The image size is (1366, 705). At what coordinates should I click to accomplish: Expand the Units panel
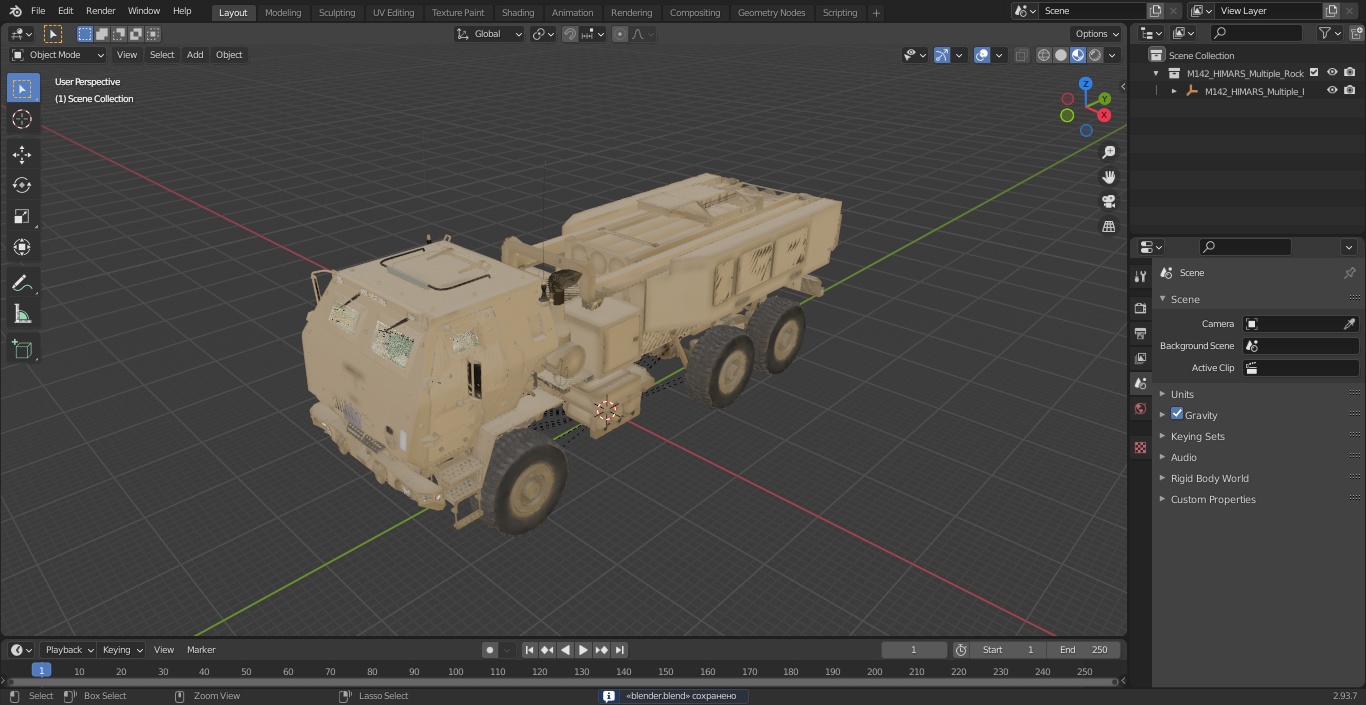click(x=1182, y=394)
